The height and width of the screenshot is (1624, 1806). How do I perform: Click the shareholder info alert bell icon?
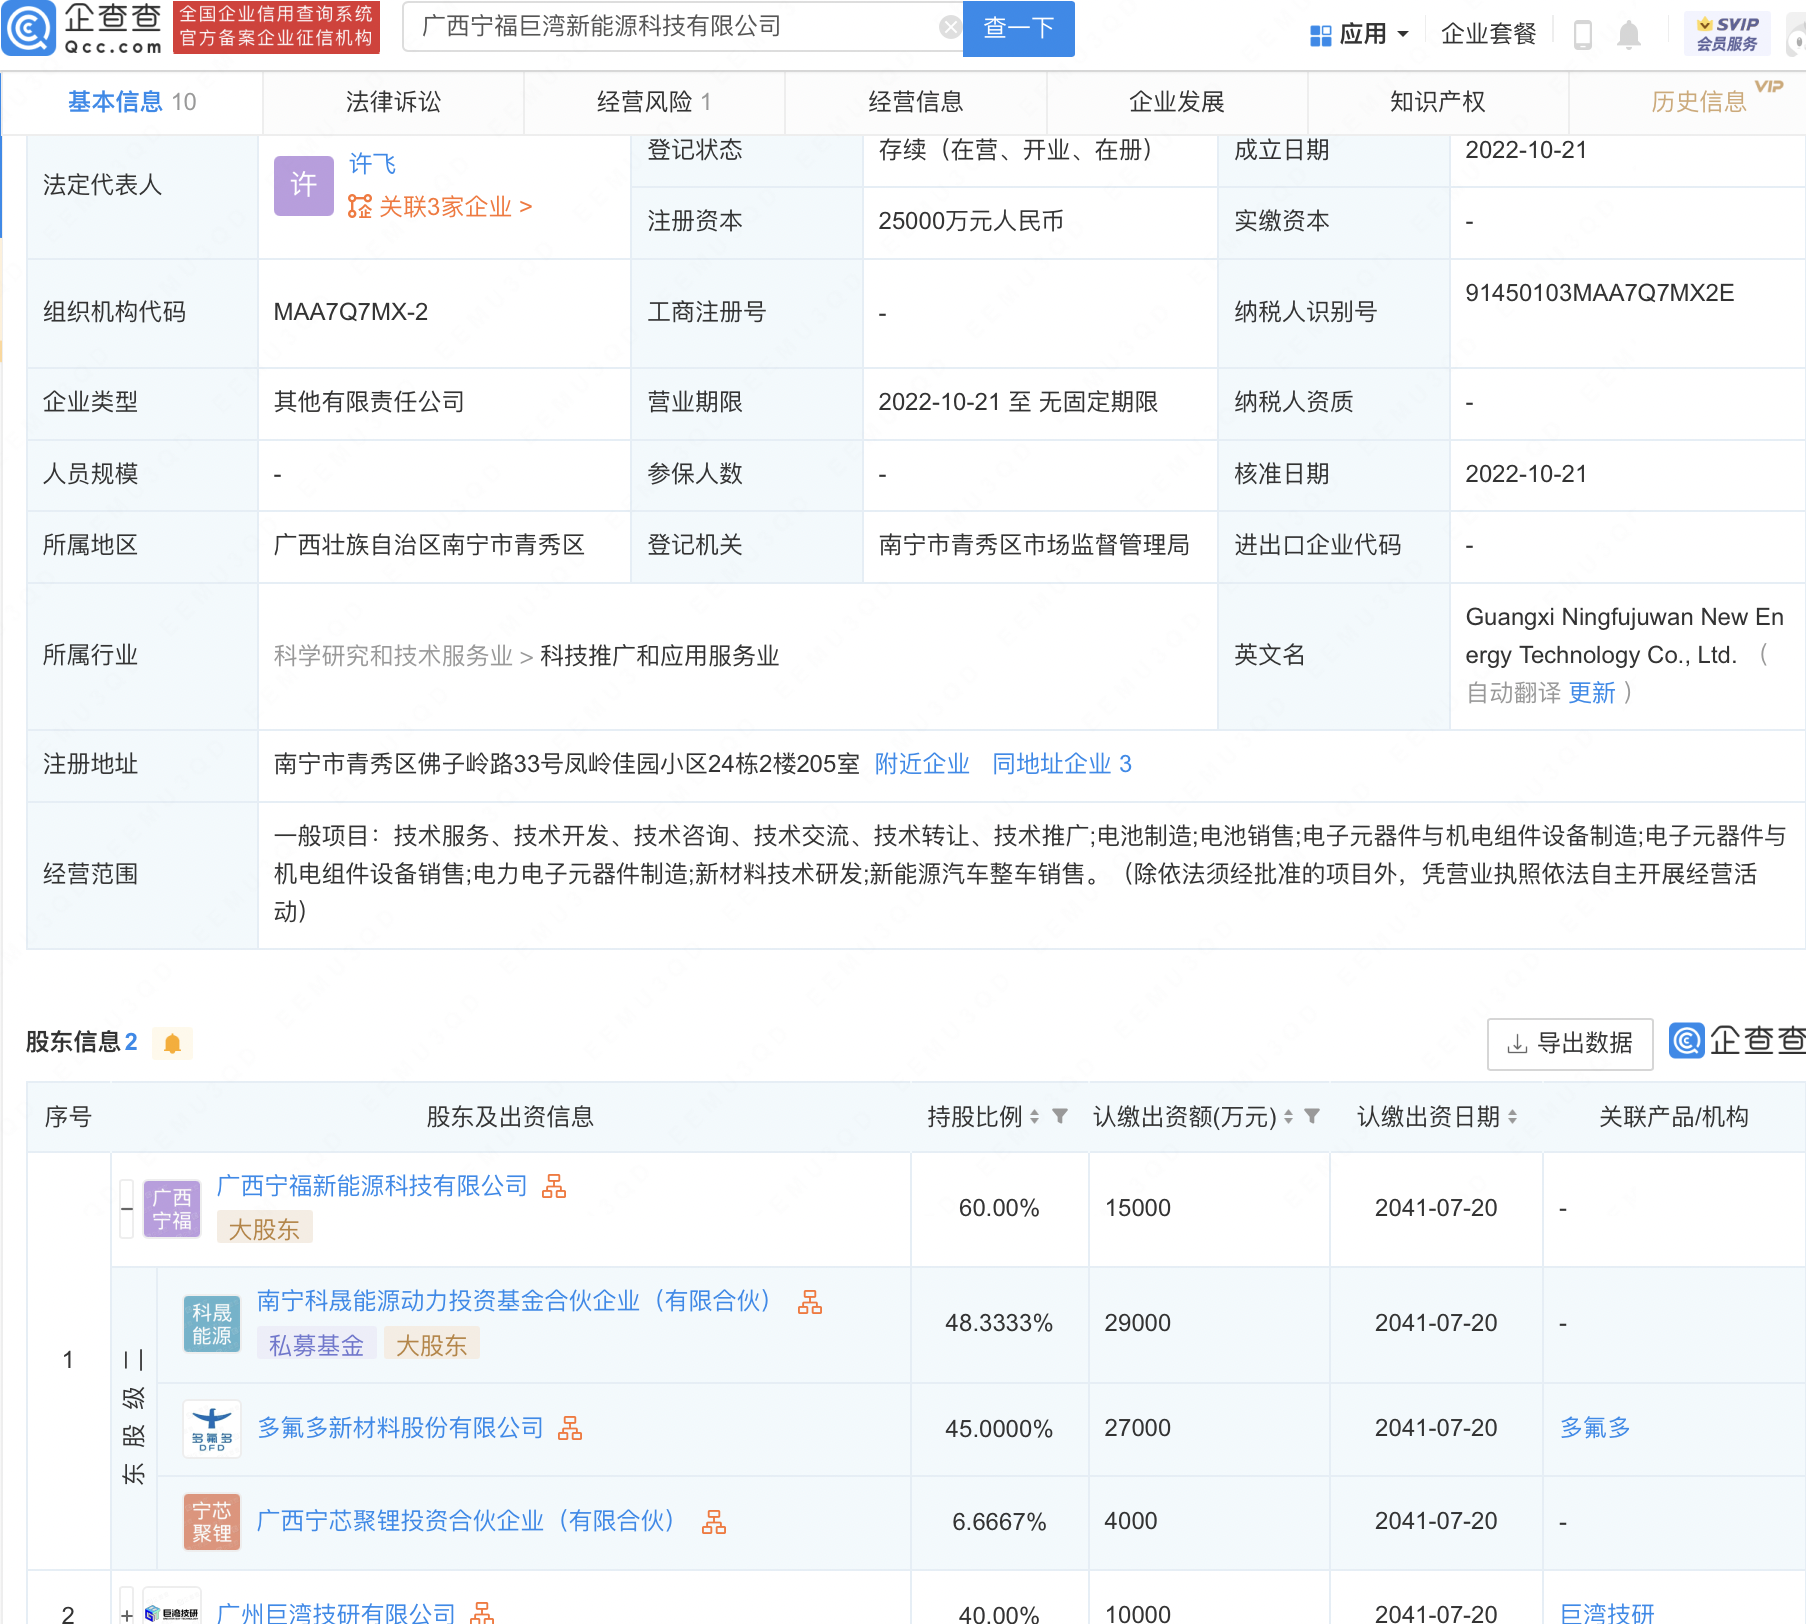pyautogui.click(x=172, y=1043)
